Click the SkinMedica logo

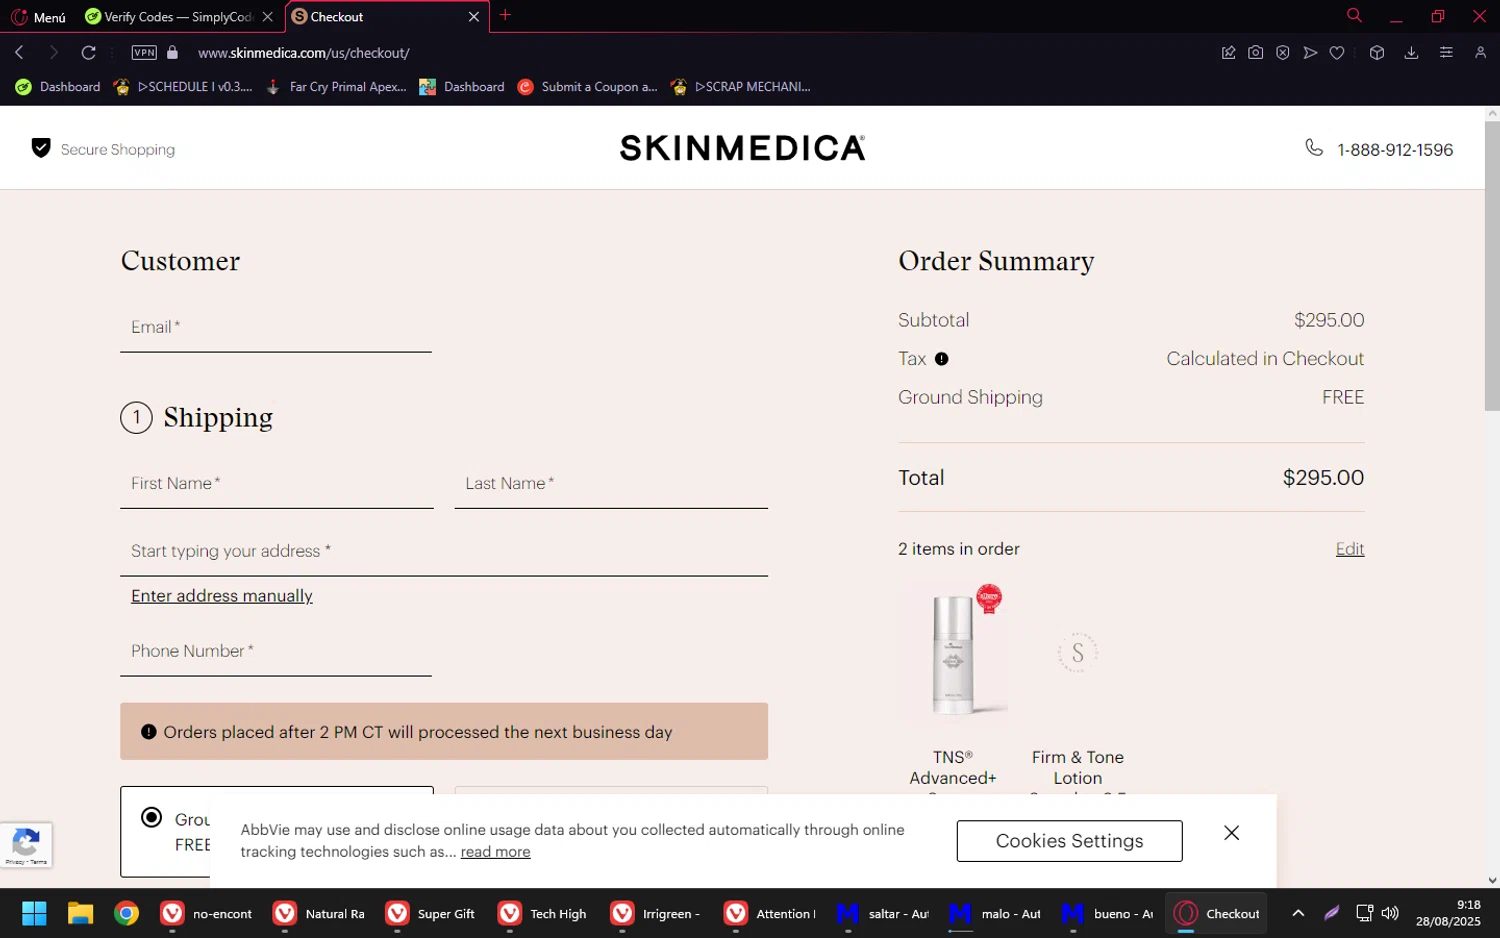(742, 148)
